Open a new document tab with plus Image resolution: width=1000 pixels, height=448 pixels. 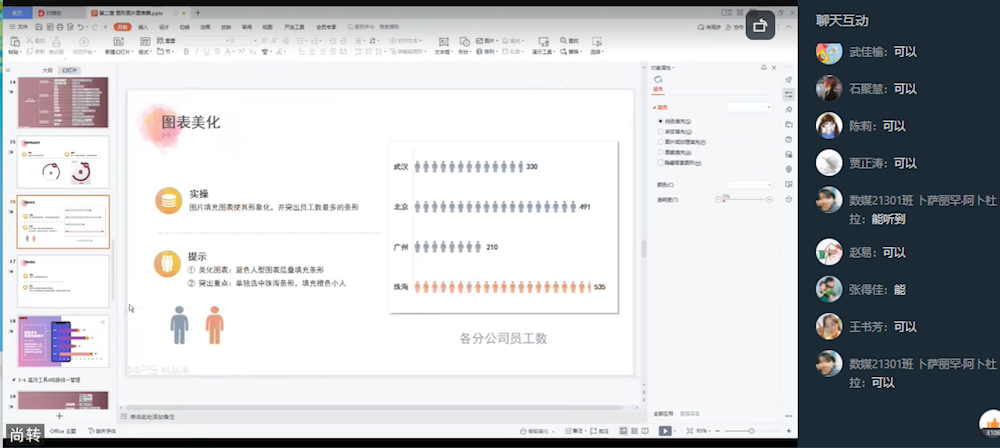coord(198,12)
